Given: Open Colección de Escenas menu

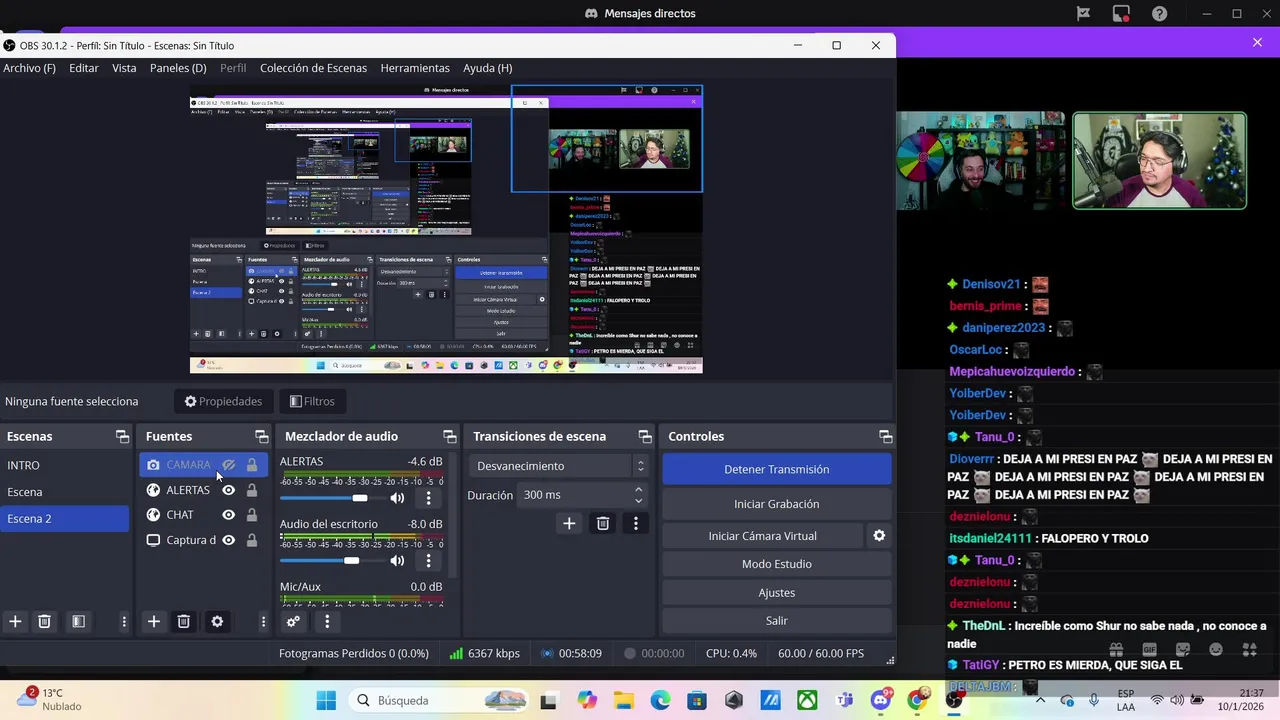Looking at the screenshot, I should click(x=313, y=68).
